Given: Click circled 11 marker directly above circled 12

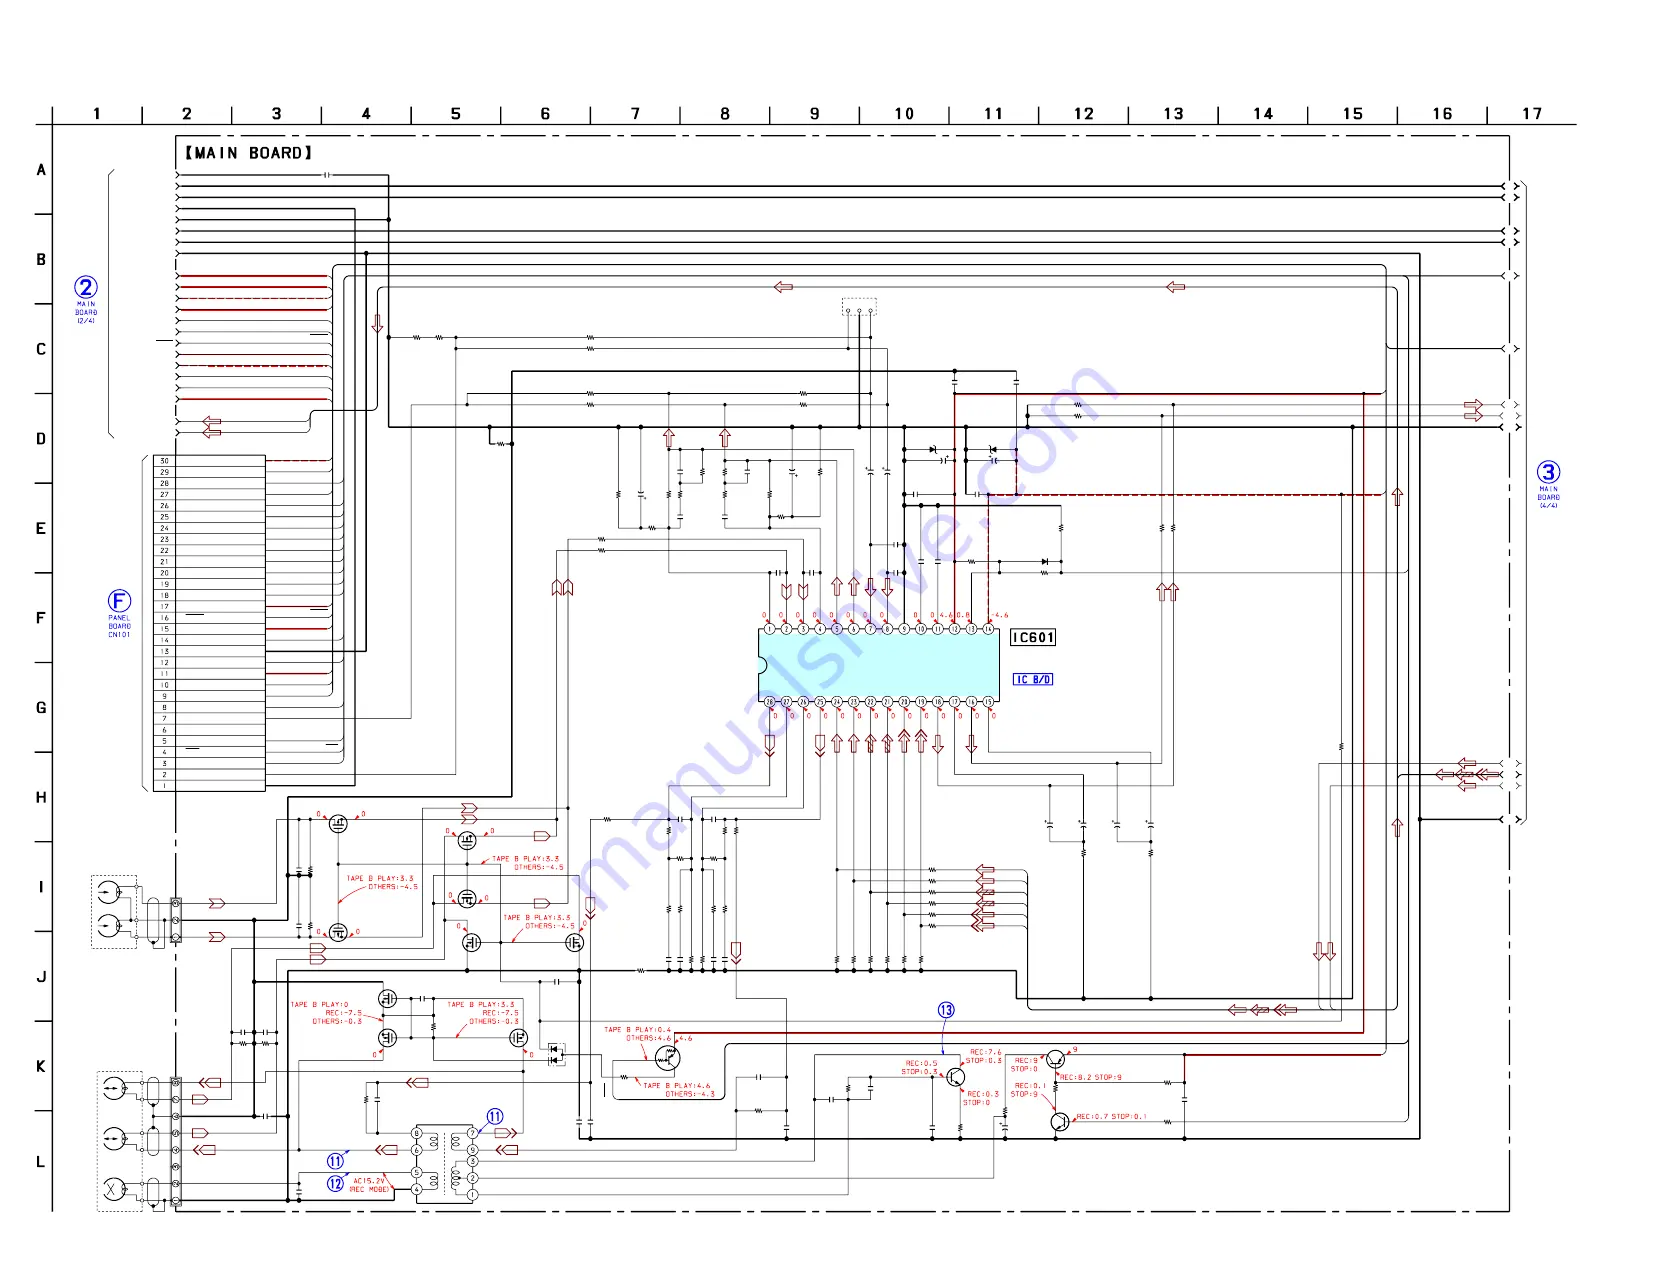Looking at the screenshot, I should click(x=336, y=1161).
